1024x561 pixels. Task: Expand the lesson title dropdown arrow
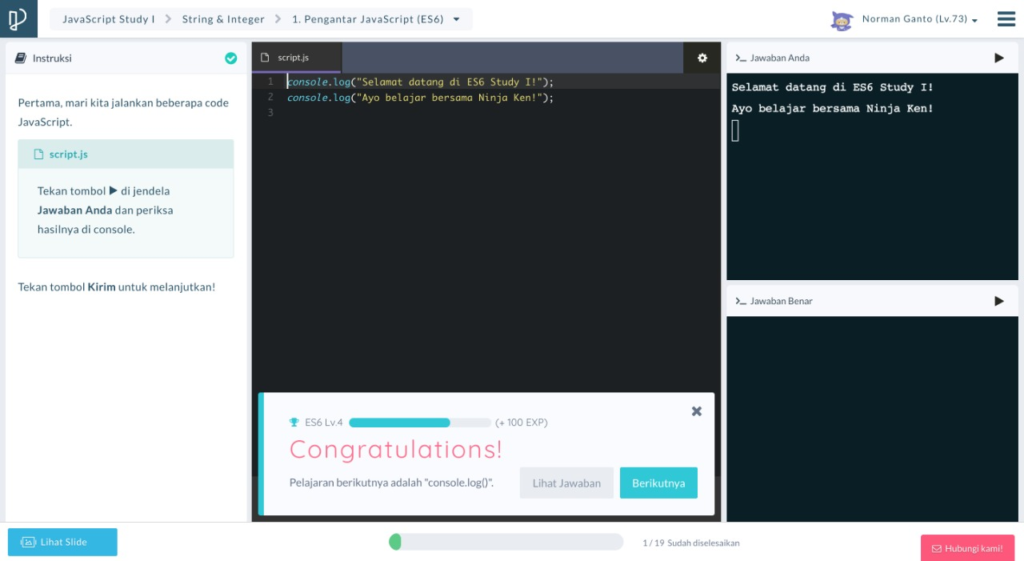click(457, 19)
